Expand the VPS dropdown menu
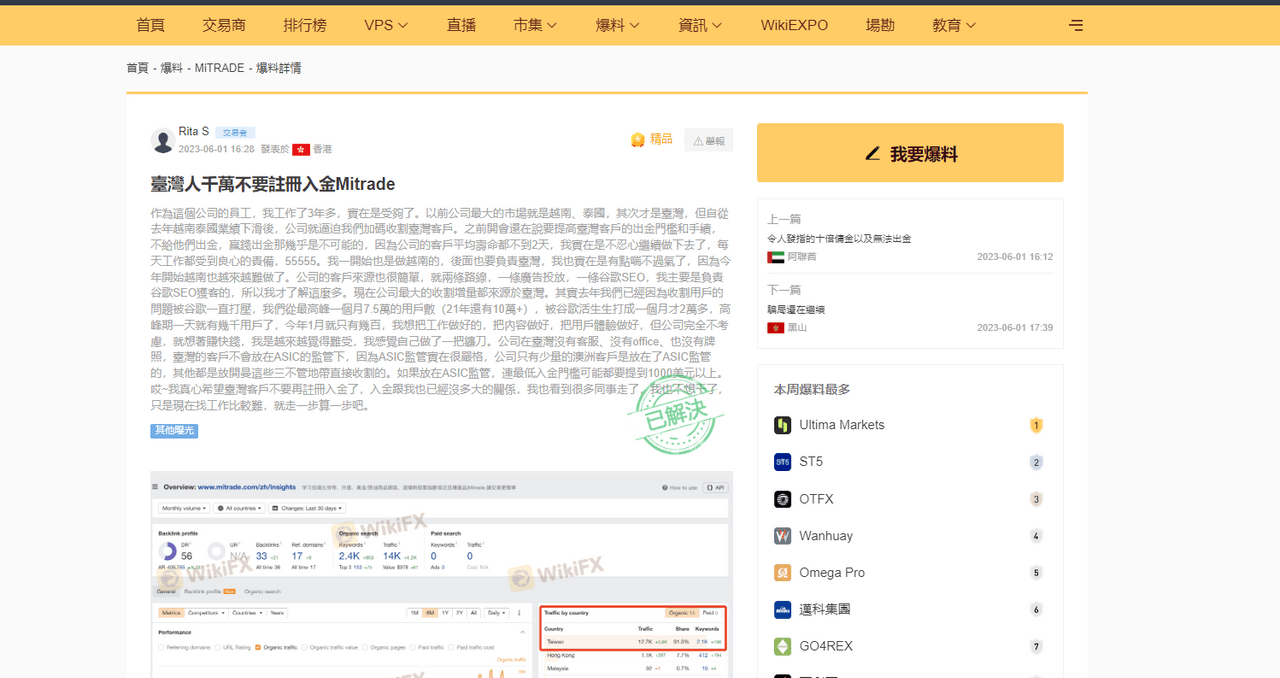The image size is (1280, 678). [386, 25]
